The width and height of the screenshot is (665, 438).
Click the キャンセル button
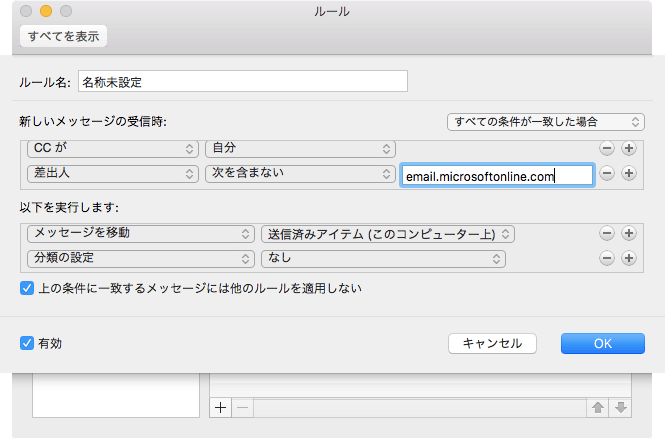pos(492,343)
